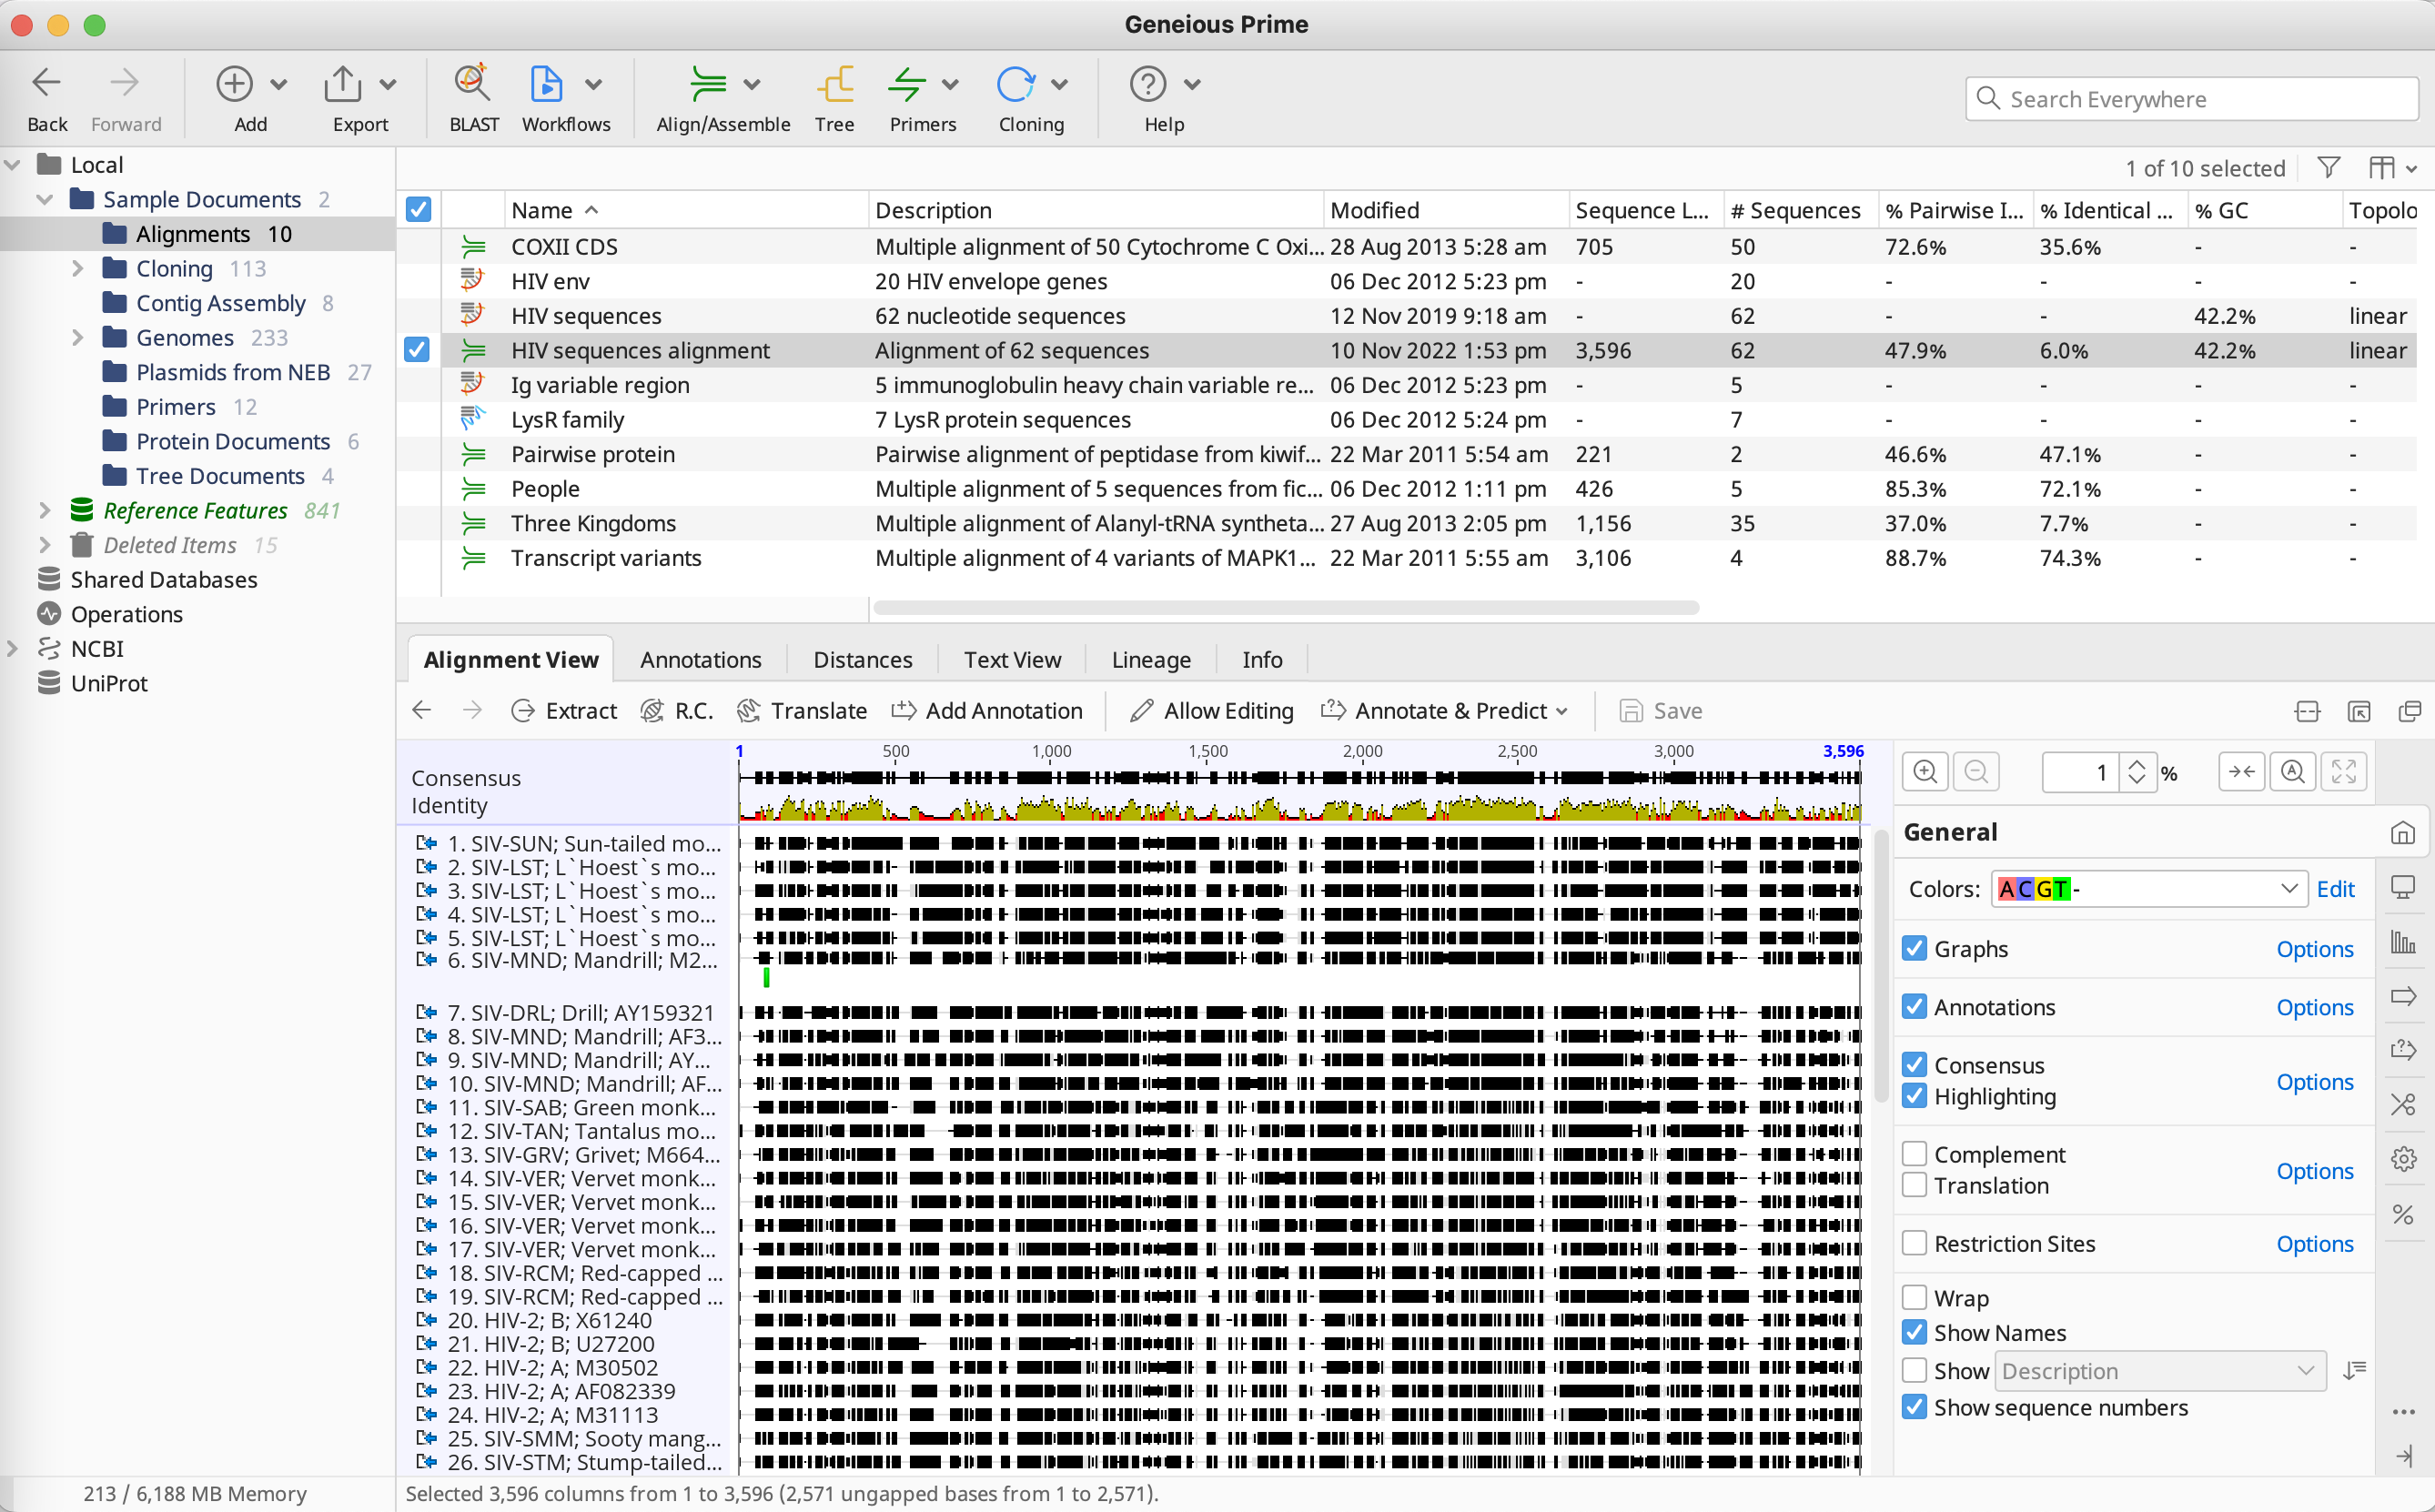
Task: Click Allow Editing button
Action: click(1211, 711)
